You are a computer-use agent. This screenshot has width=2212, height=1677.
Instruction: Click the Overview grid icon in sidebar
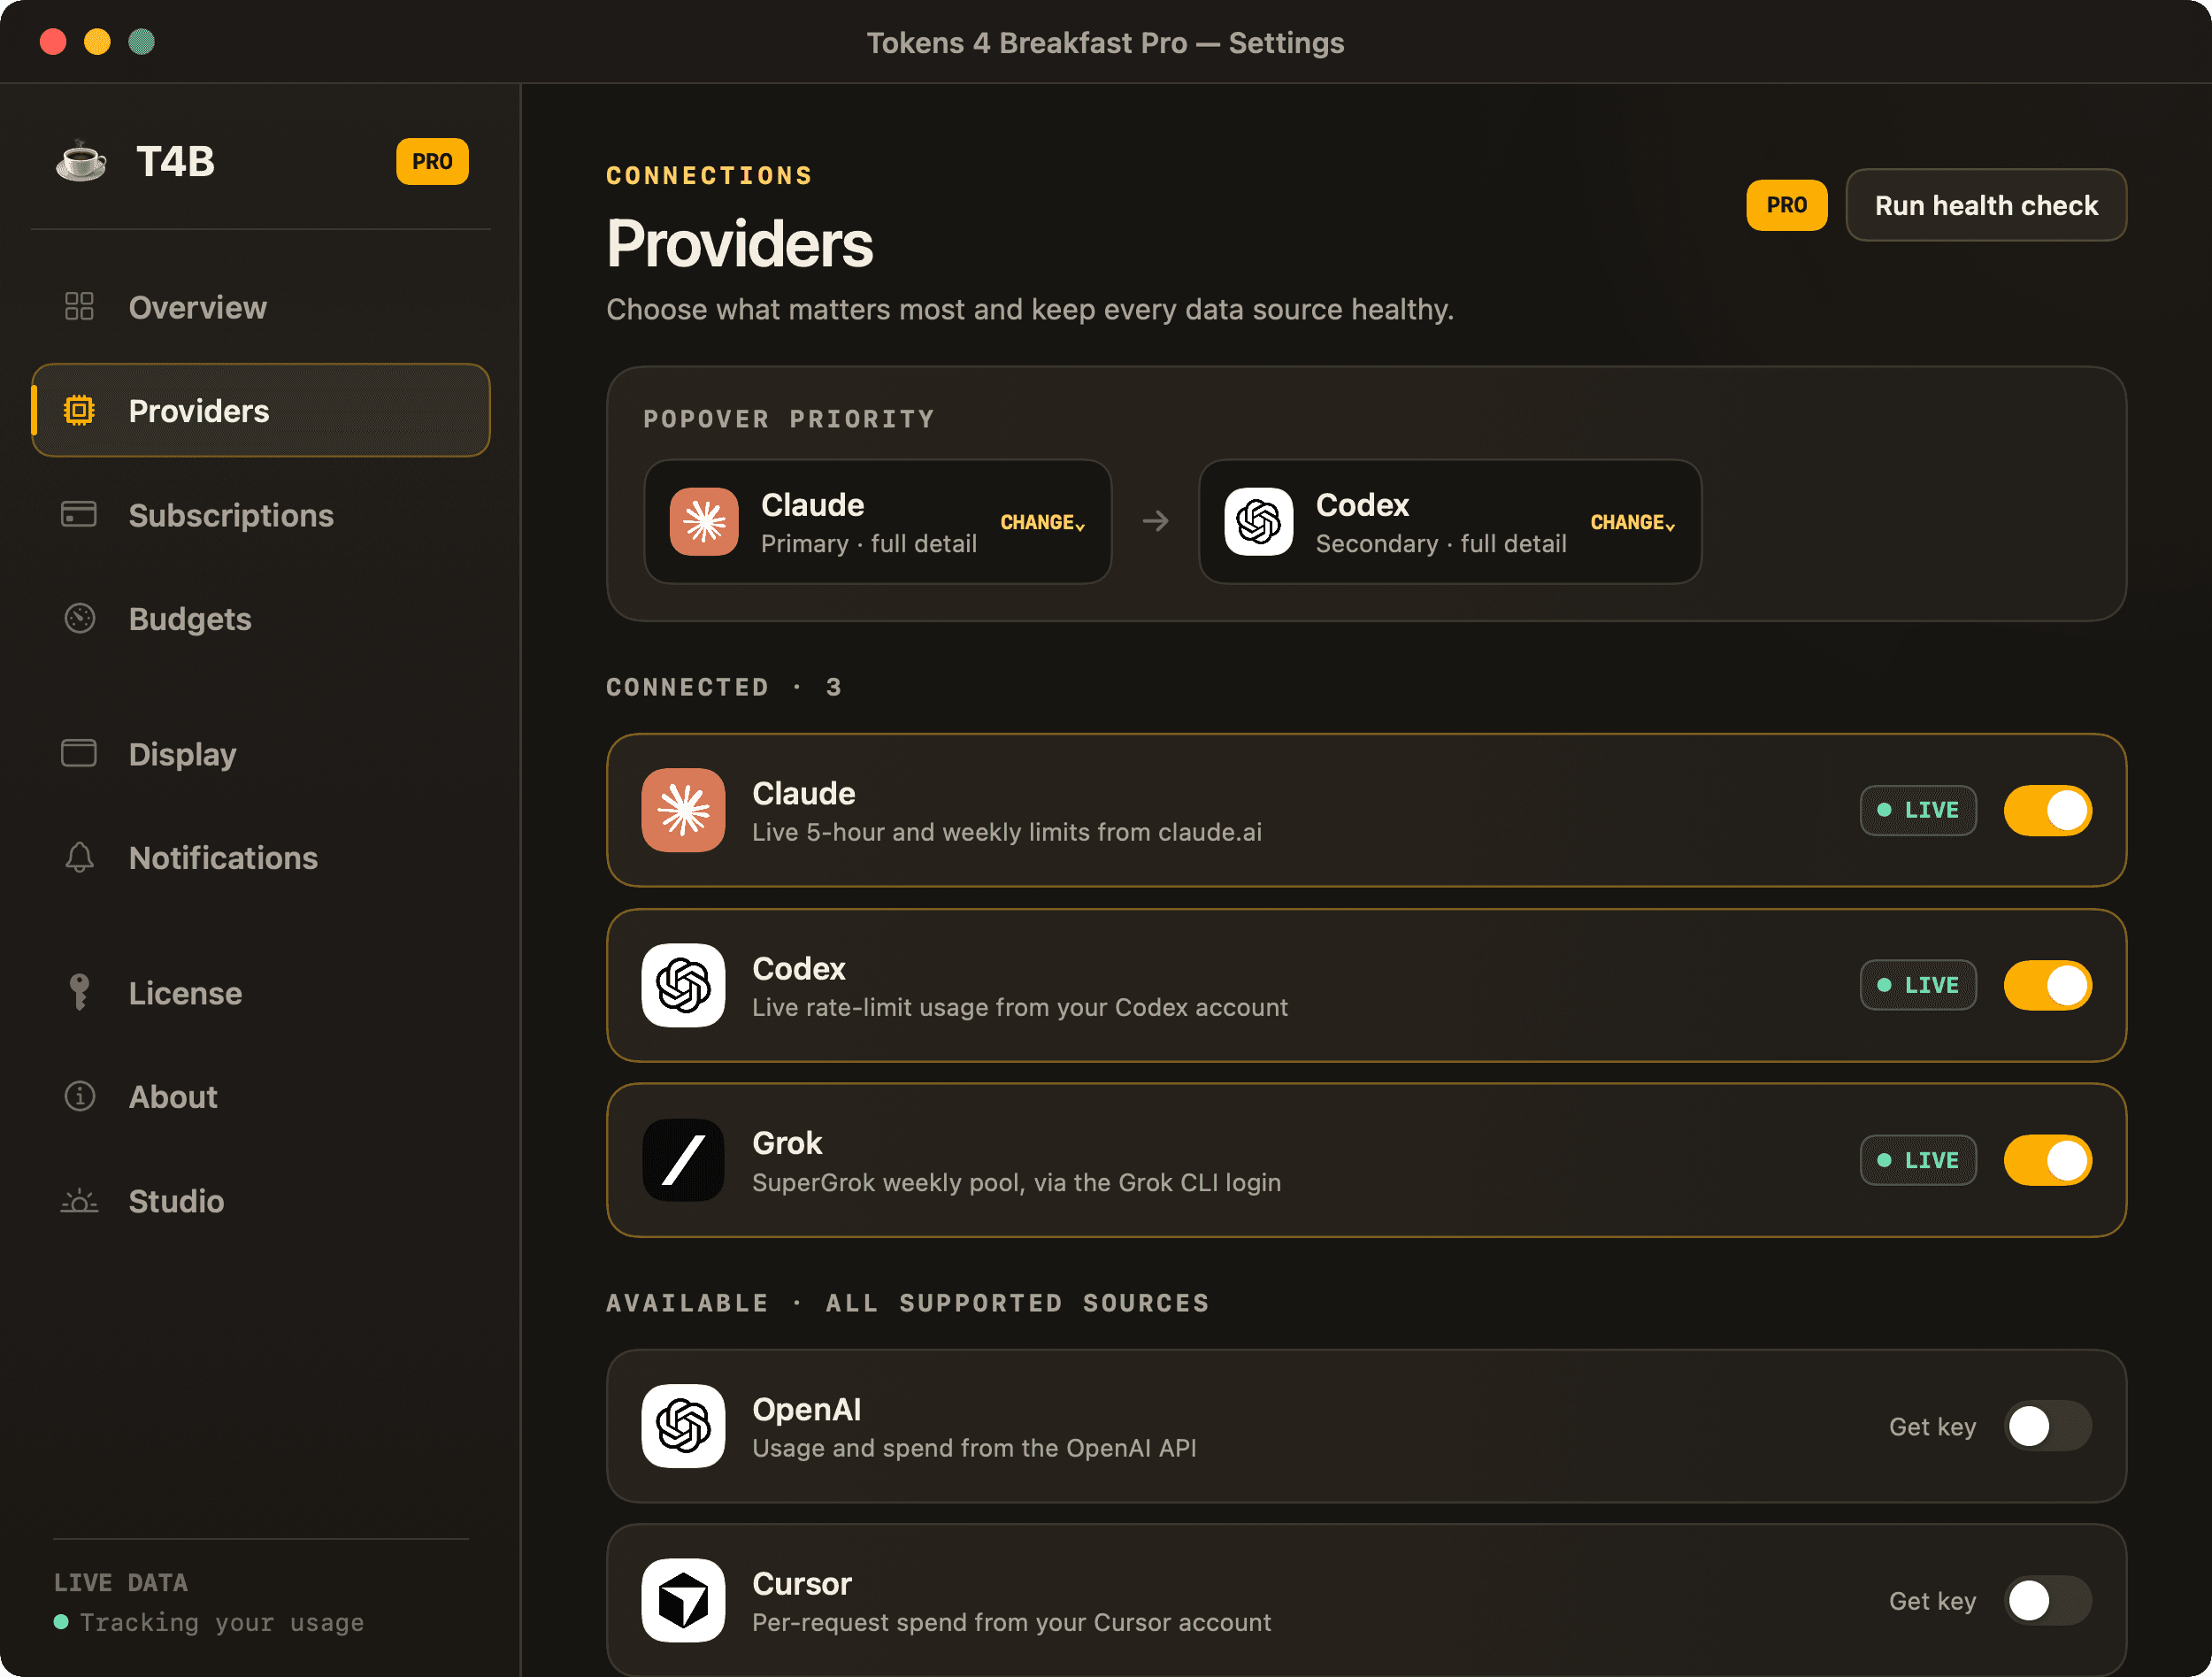79,307
